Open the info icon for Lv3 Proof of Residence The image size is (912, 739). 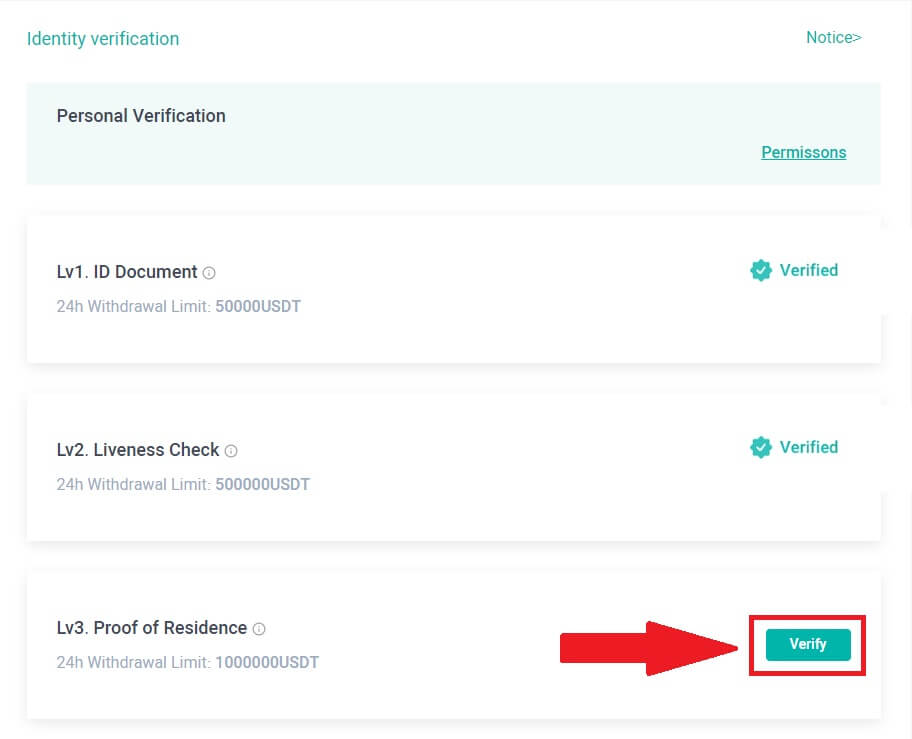258,628
